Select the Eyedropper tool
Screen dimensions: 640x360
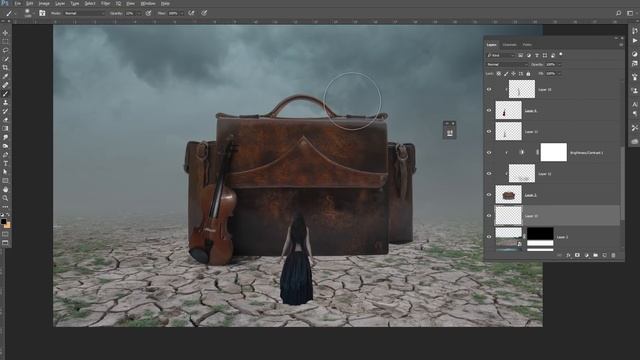point(5,76)
